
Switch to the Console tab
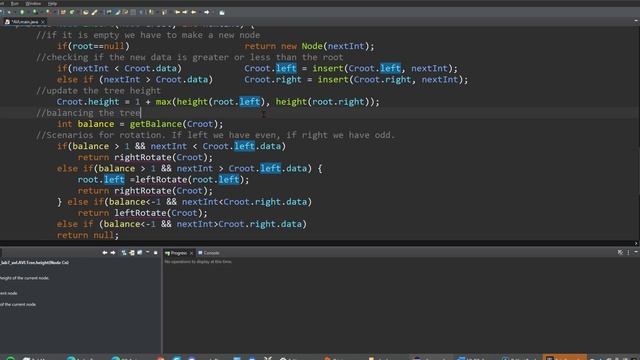209,253
